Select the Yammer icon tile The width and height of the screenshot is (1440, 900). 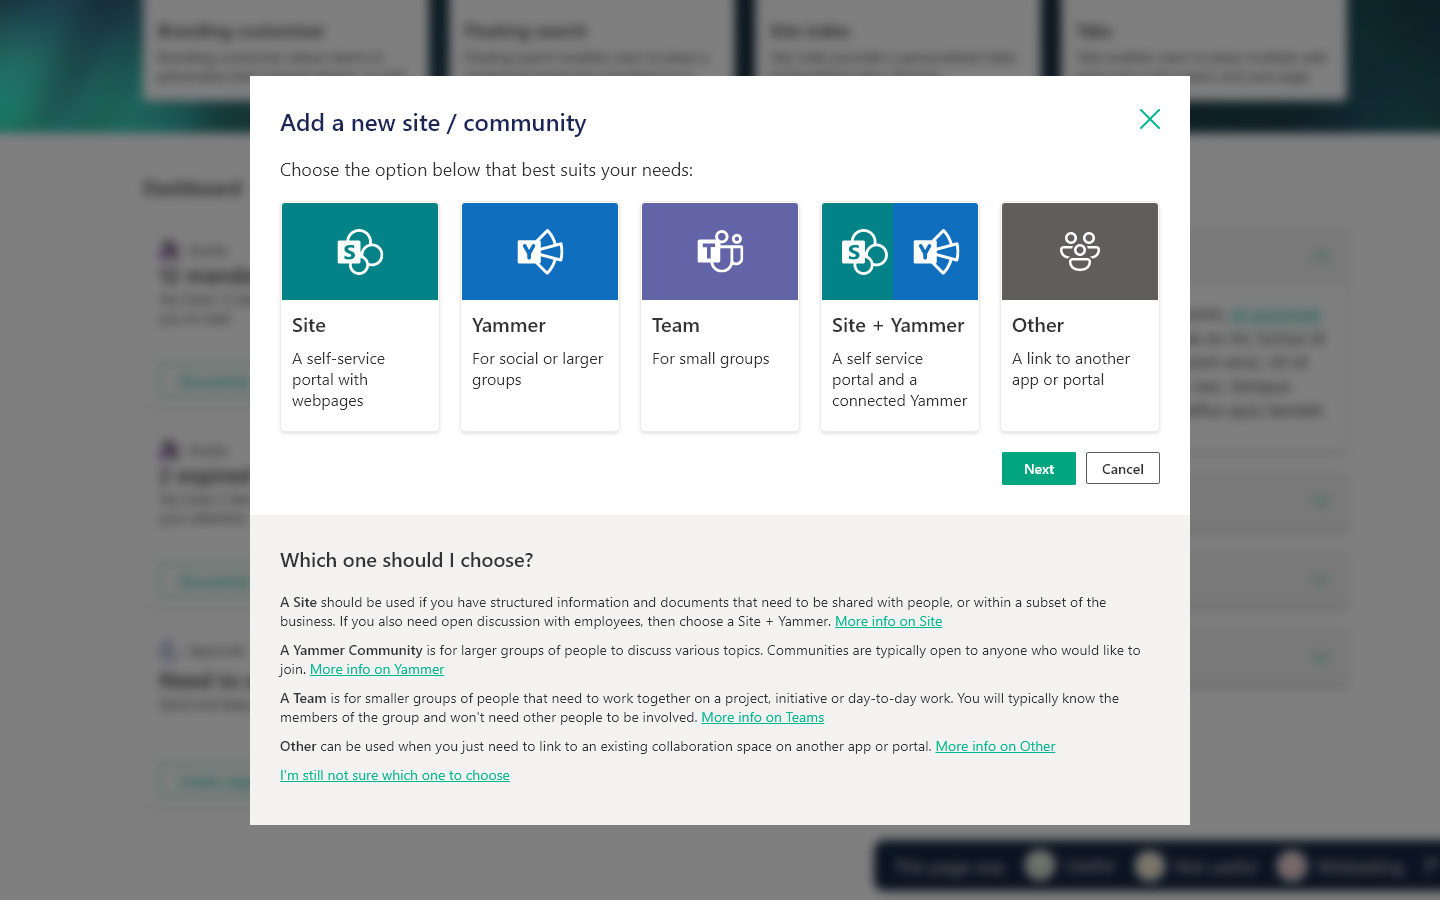[x=540, y=251]
